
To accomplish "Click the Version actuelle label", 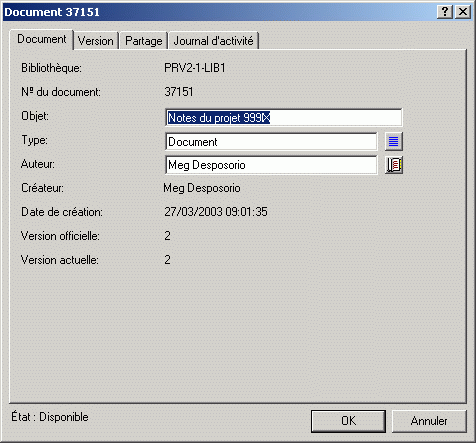I will [x=60, y=260].
